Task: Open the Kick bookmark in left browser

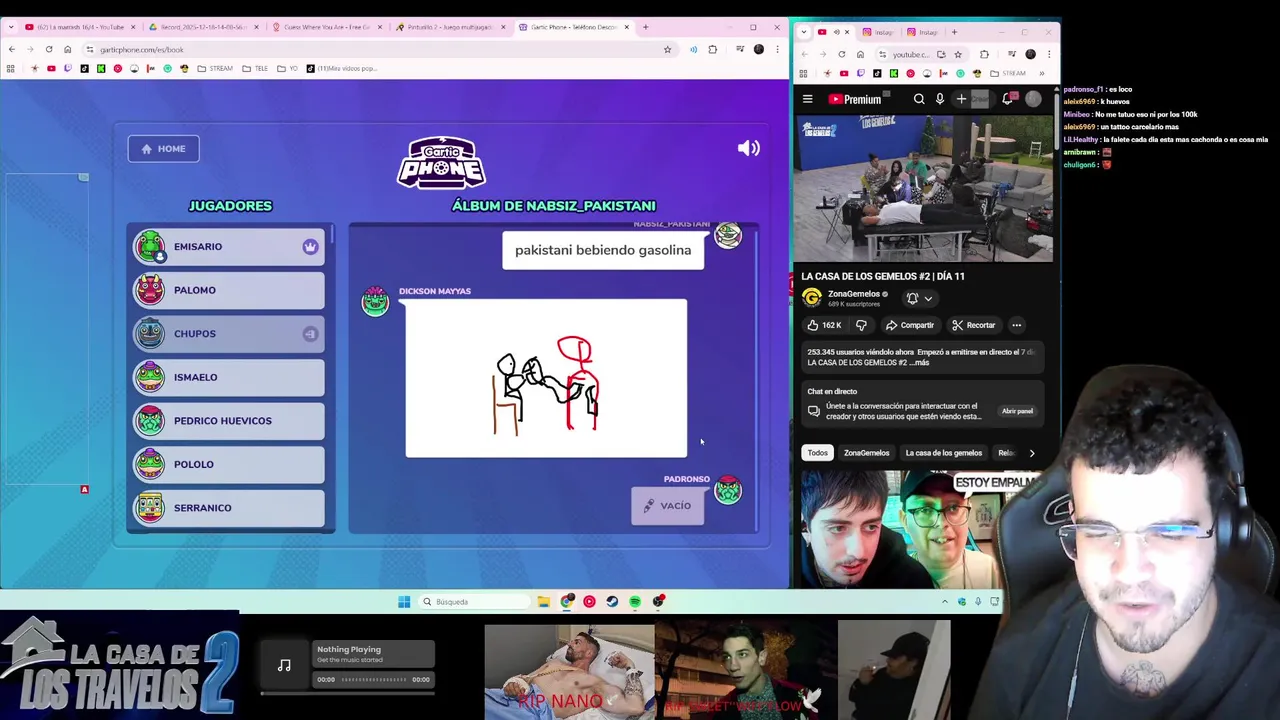Action: 101,69
